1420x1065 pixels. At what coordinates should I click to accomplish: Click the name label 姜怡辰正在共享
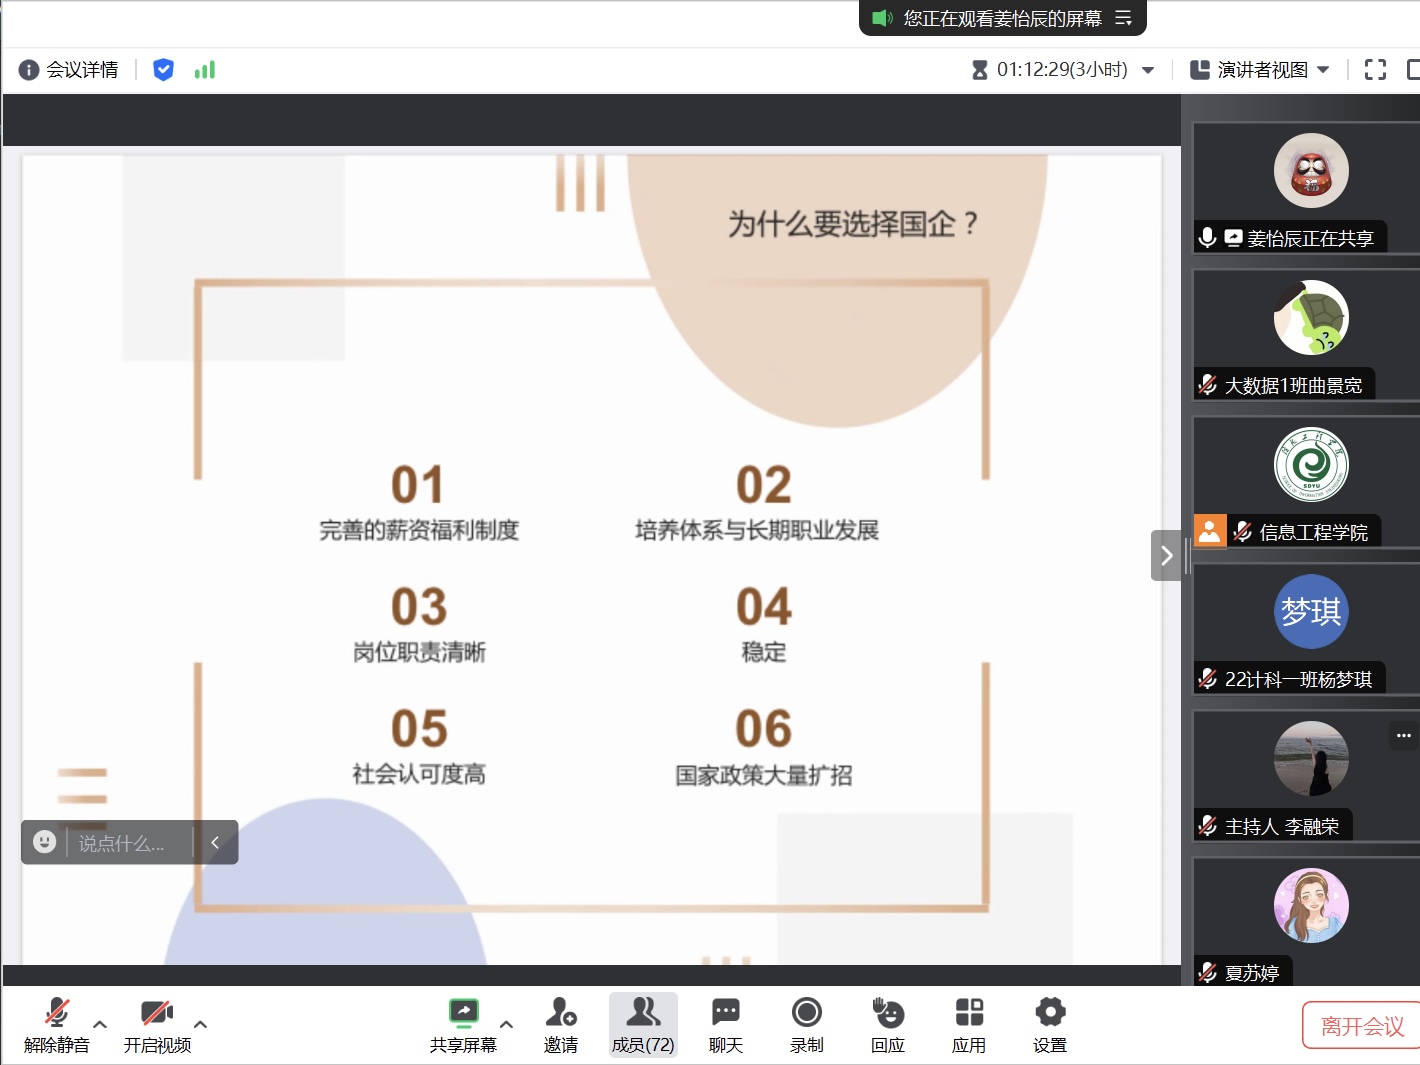[x=1310, y=238]
